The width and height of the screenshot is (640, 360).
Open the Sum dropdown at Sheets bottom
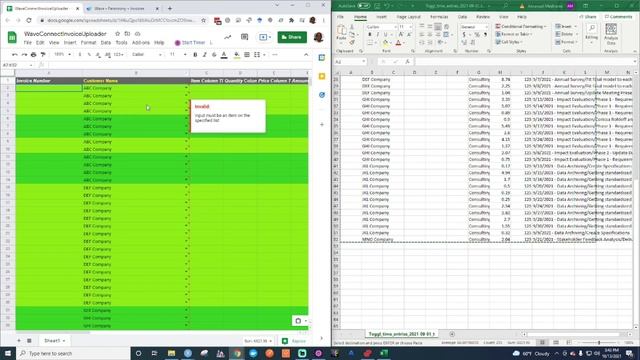[x=258, y=341]
